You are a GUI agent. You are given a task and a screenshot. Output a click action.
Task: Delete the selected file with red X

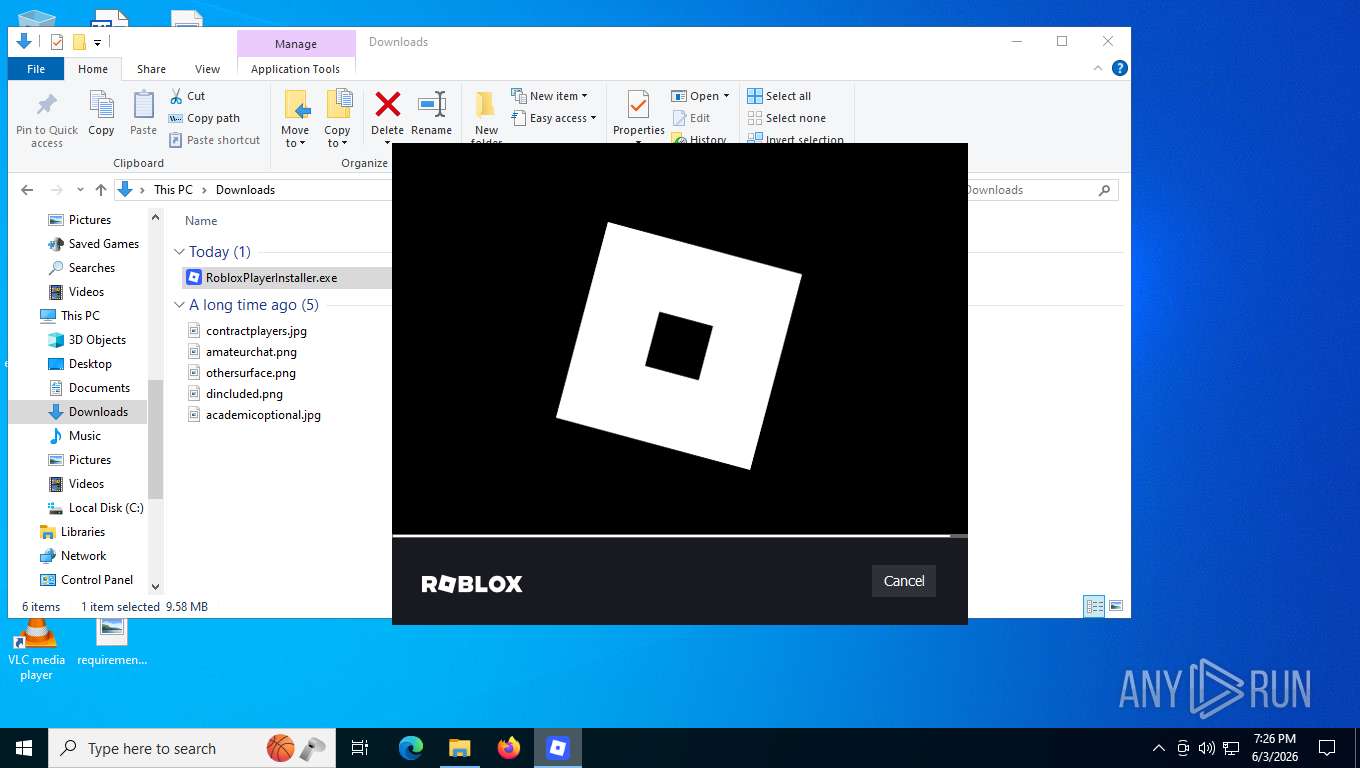[387, 115]
